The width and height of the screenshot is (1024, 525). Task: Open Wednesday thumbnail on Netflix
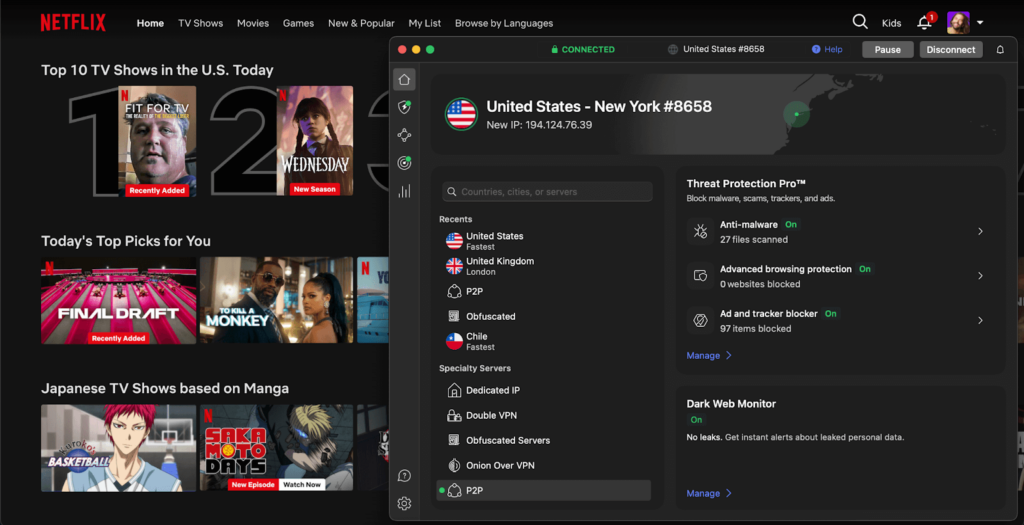[x=315, y=141]
